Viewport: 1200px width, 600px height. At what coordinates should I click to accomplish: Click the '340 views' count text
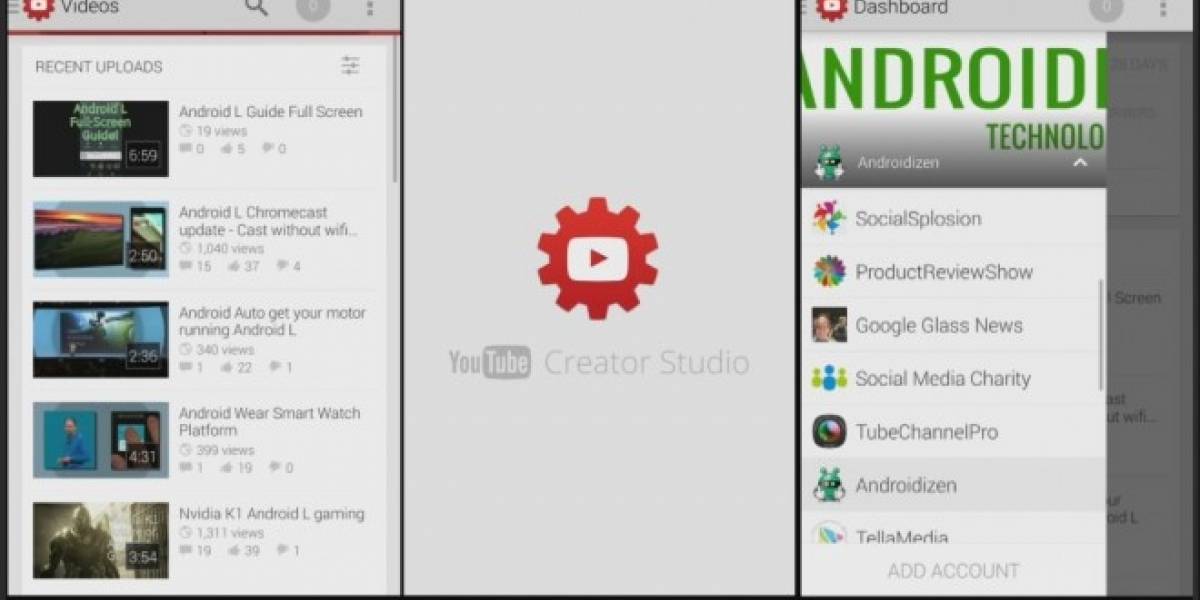point(225,350)
